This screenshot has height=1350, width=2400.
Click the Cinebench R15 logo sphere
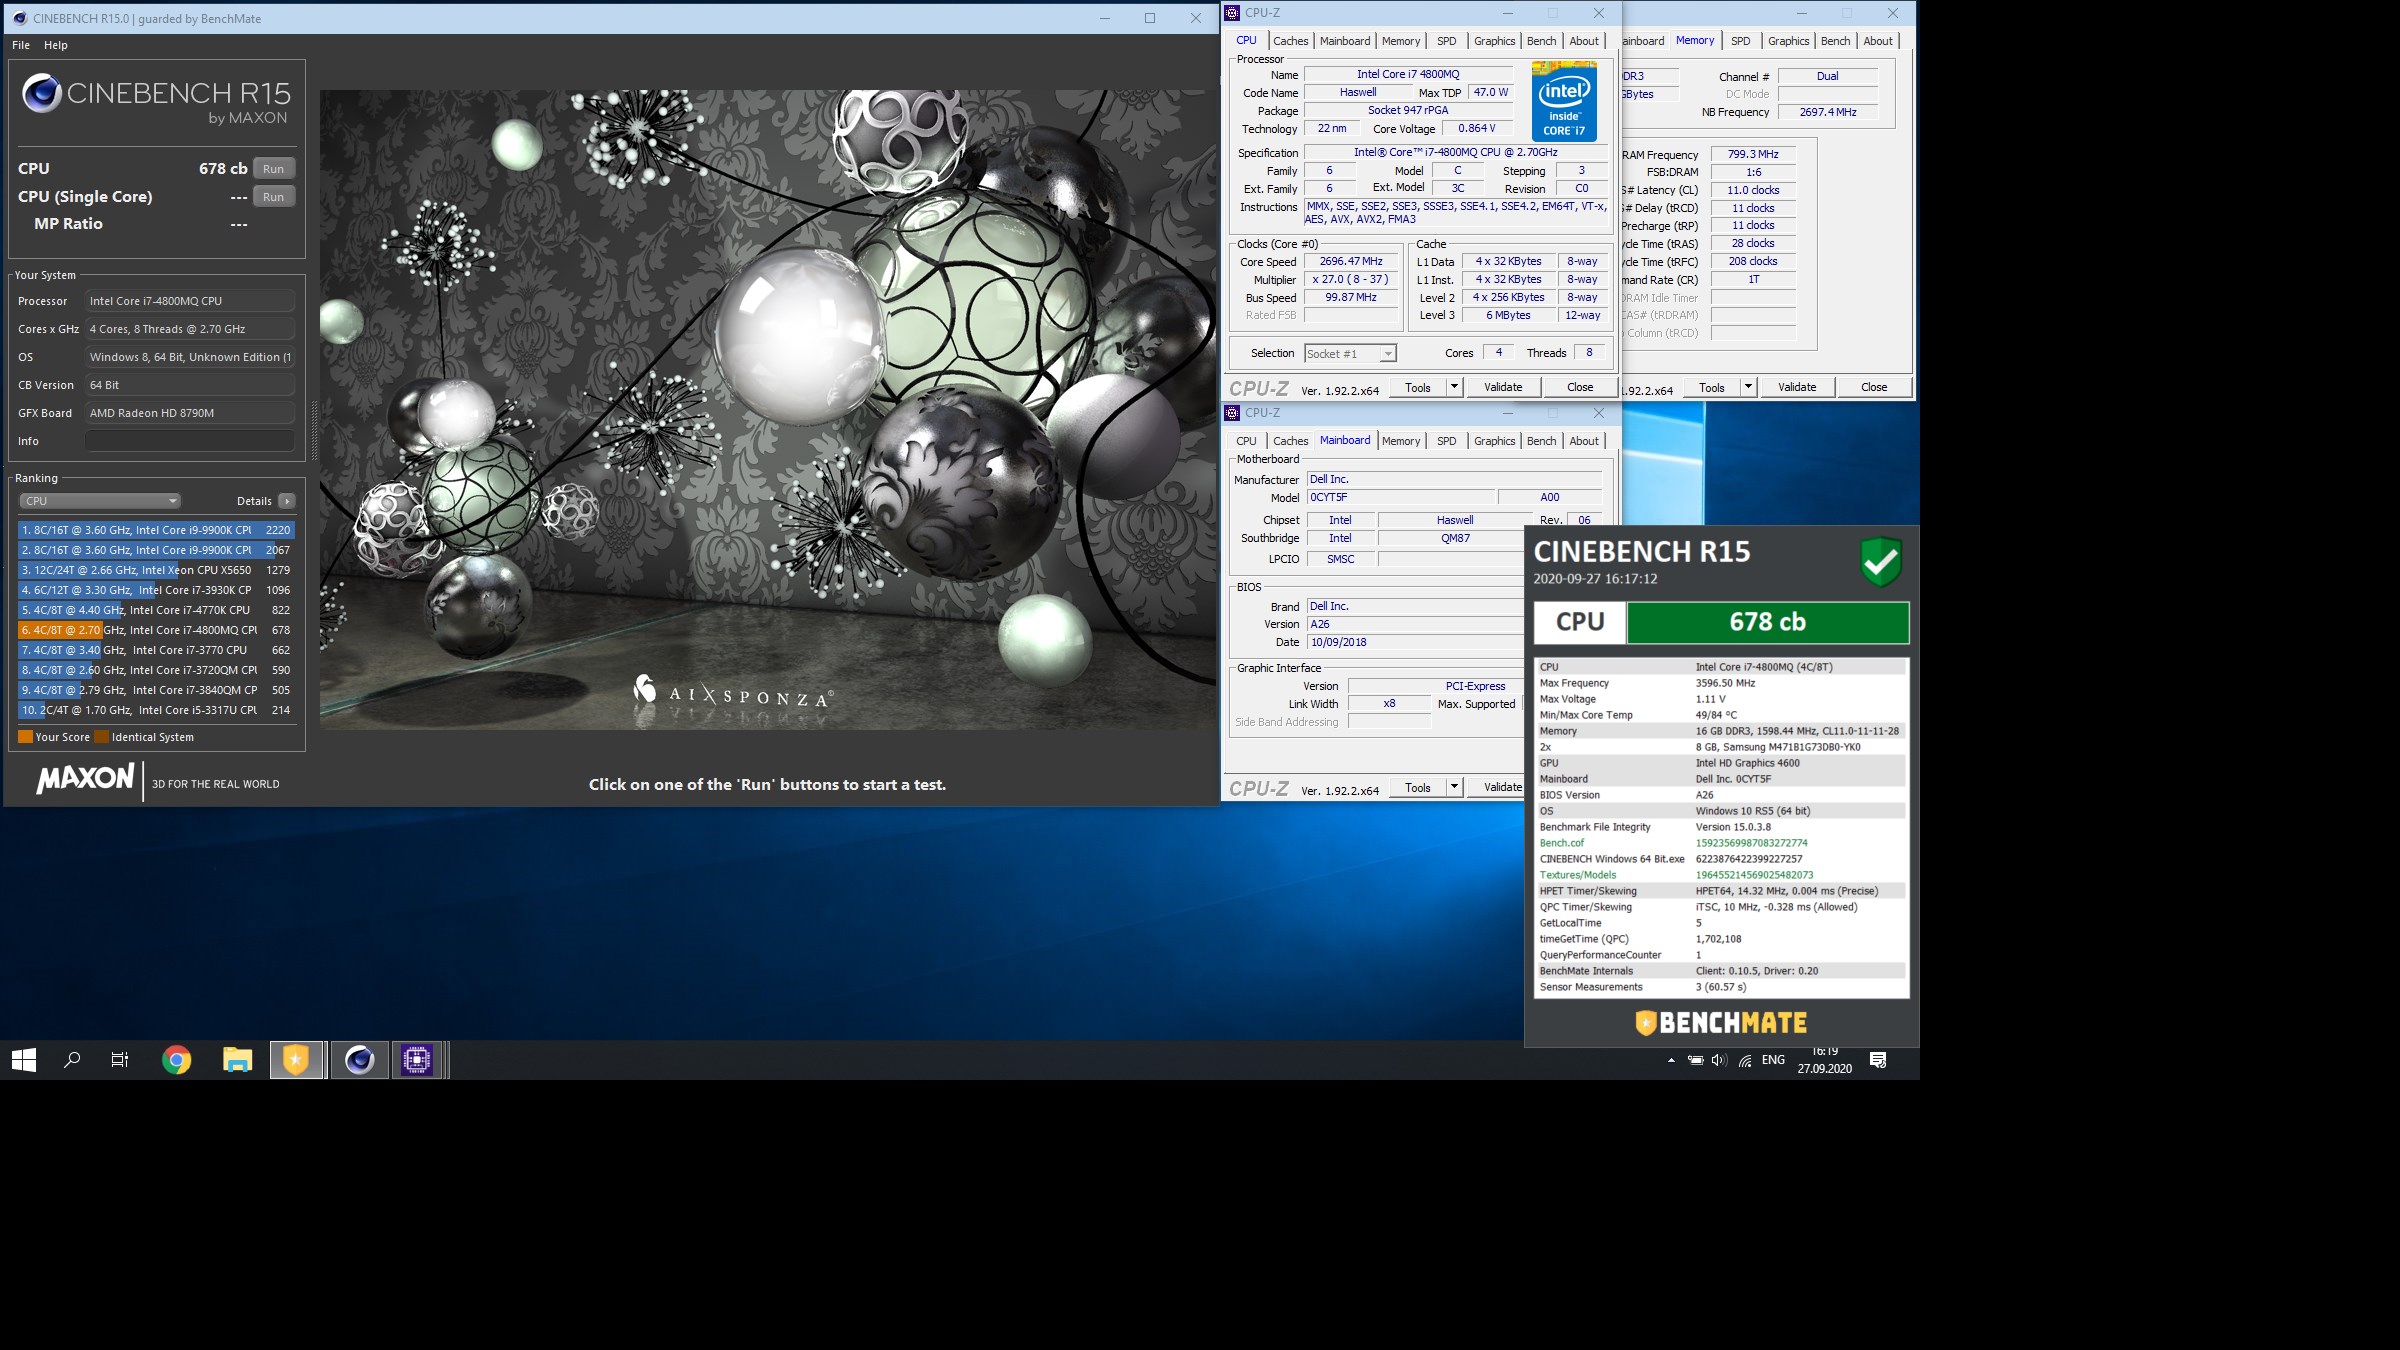pyautogui.click(x=42, y=93)
